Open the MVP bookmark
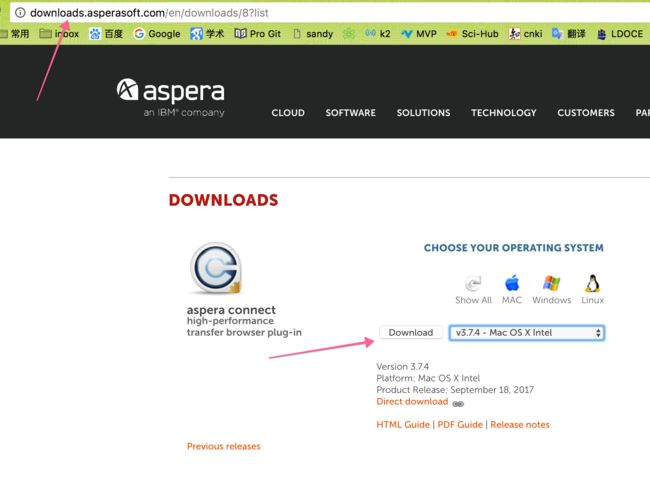Viewport: 650px width, 478px height. [419, 34]
